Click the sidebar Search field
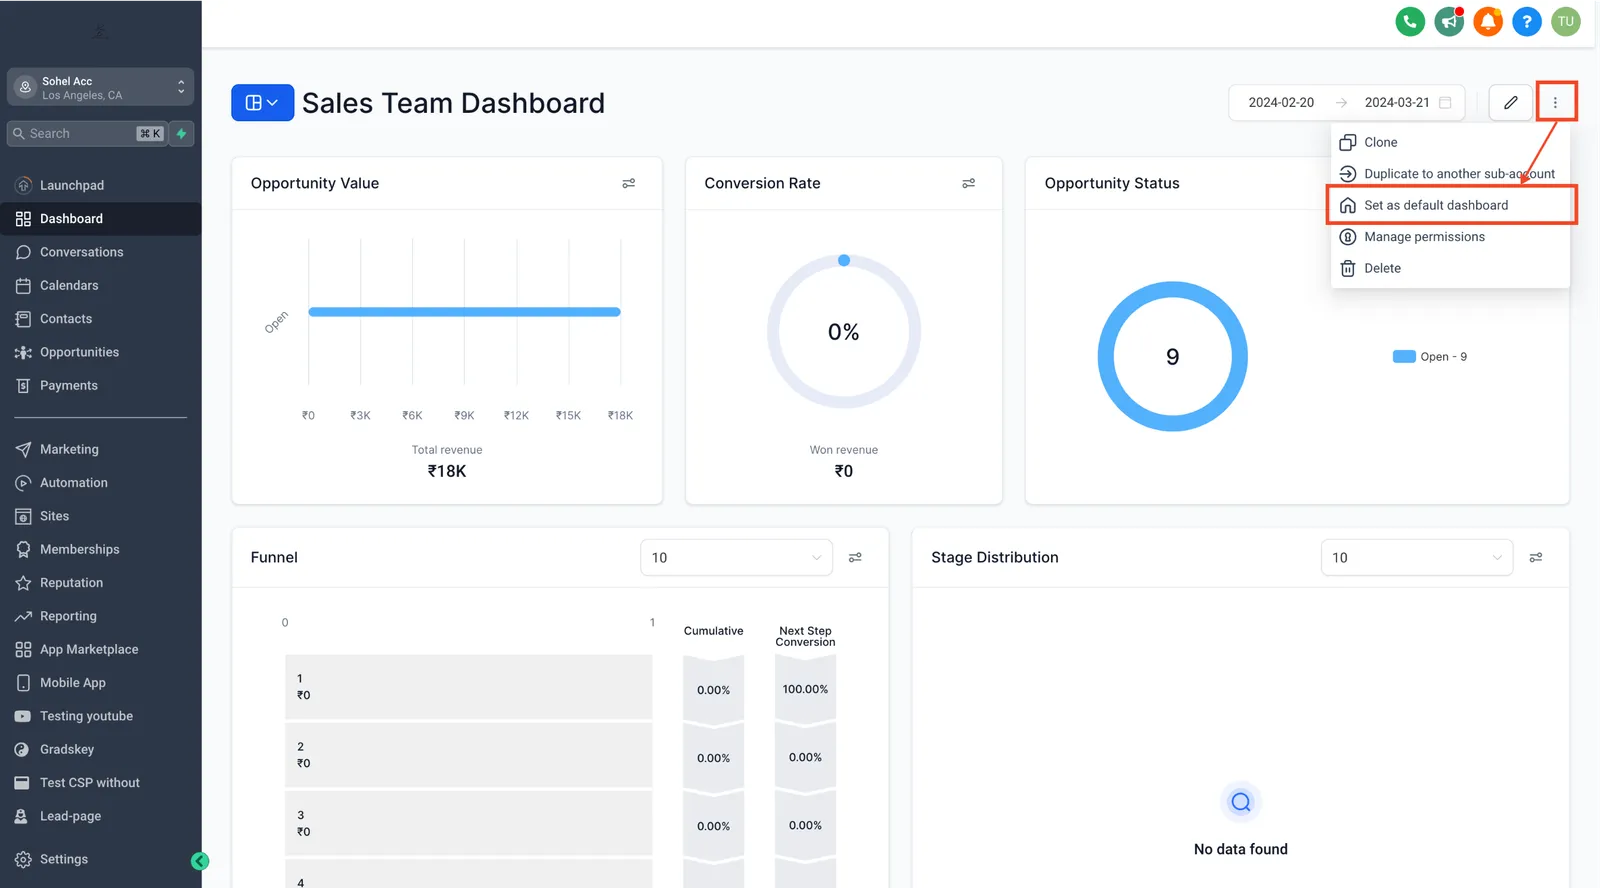Image resolution: width=1600 pixels, height=888 pixels. click(86, 134)
